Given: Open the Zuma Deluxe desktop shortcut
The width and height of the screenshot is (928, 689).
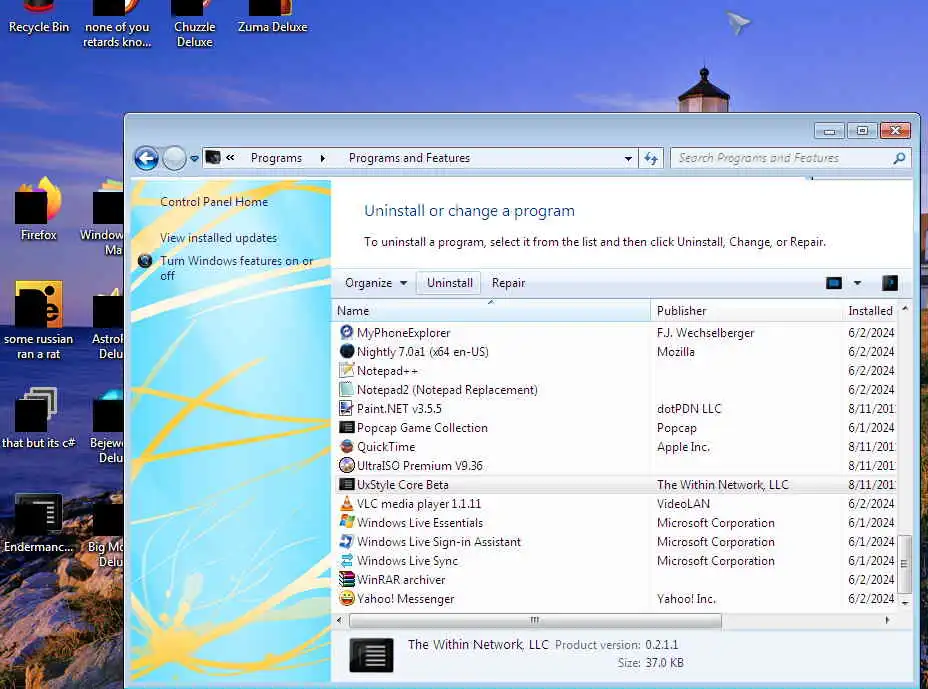Looking at the screenshot, I should pyautogui.click(x=272, y=18).
